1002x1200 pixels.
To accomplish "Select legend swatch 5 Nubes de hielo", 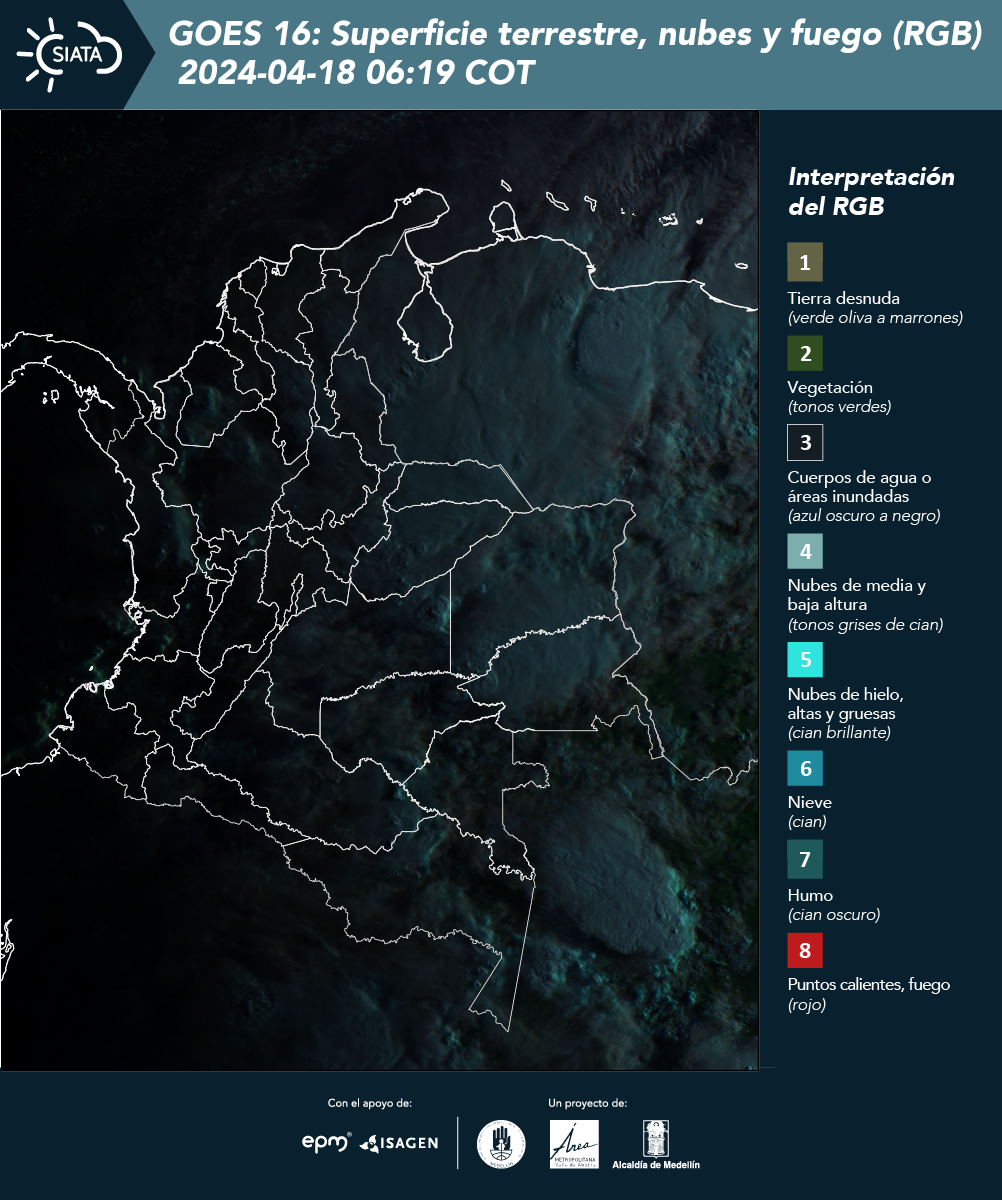I will pyautogui.click(x=805, y=659).
